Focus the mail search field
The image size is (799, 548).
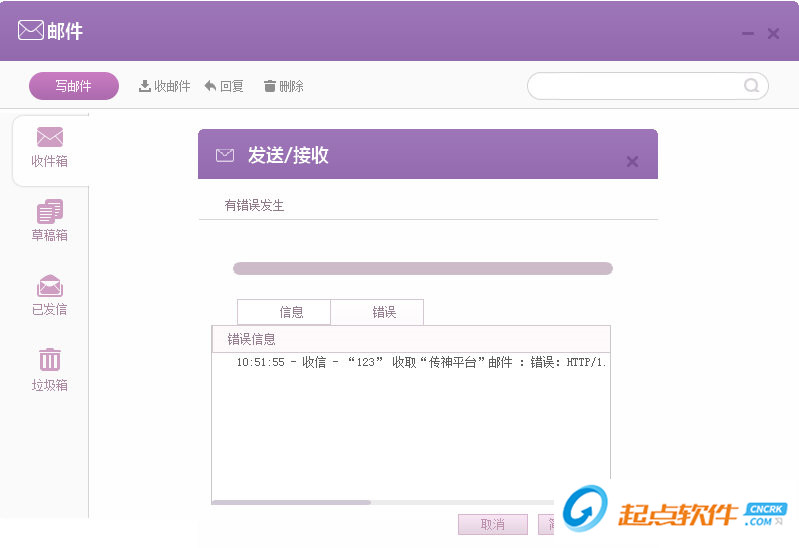(x=635, y=86)
